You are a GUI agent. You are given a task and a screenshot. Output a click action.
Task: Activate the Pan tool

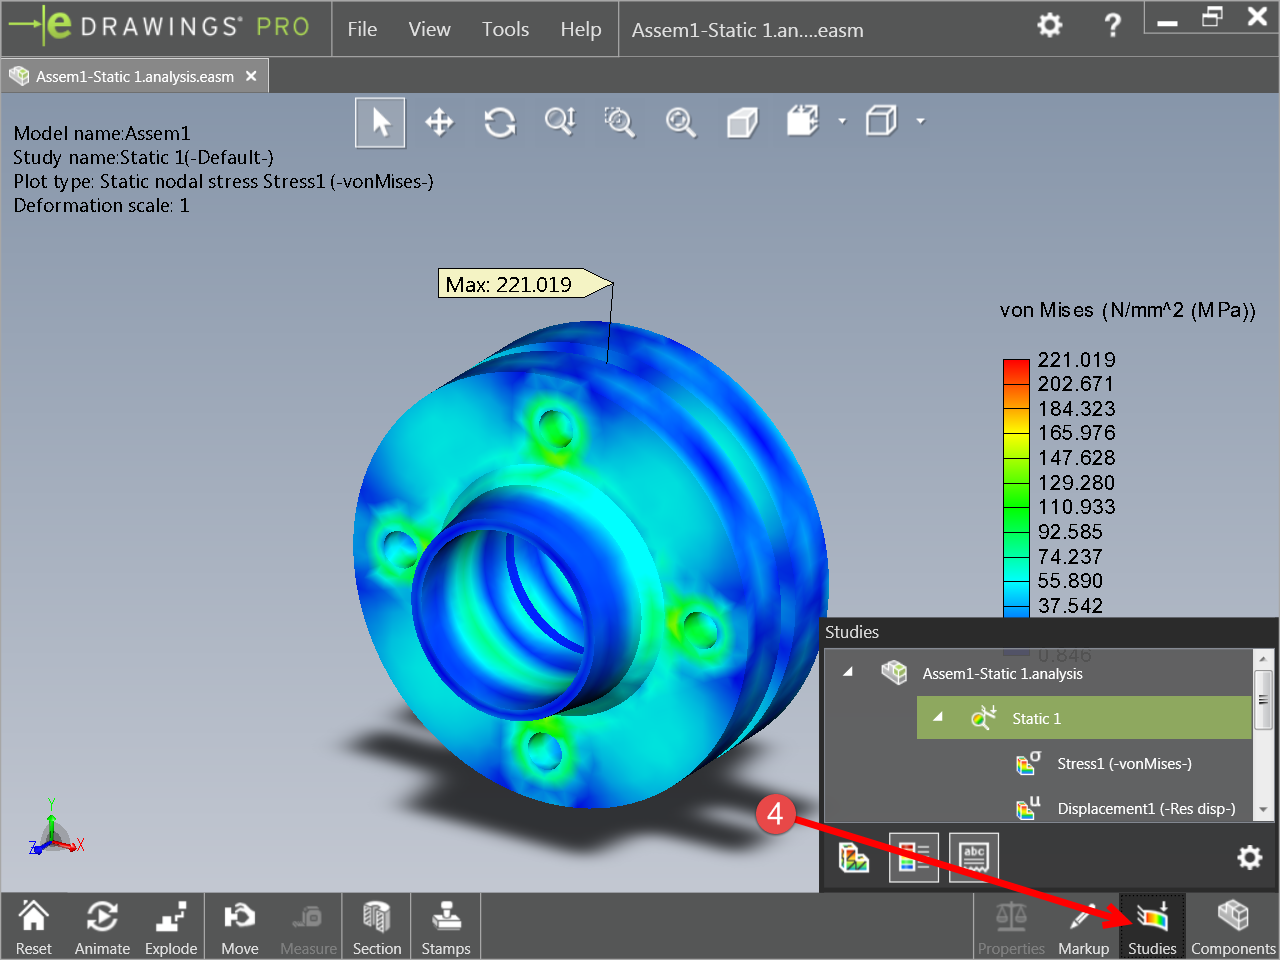tap(439, 121)
